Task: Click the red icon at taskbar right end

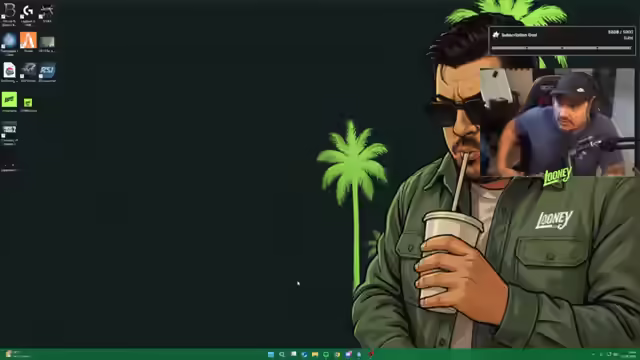Action: (370, 354)
